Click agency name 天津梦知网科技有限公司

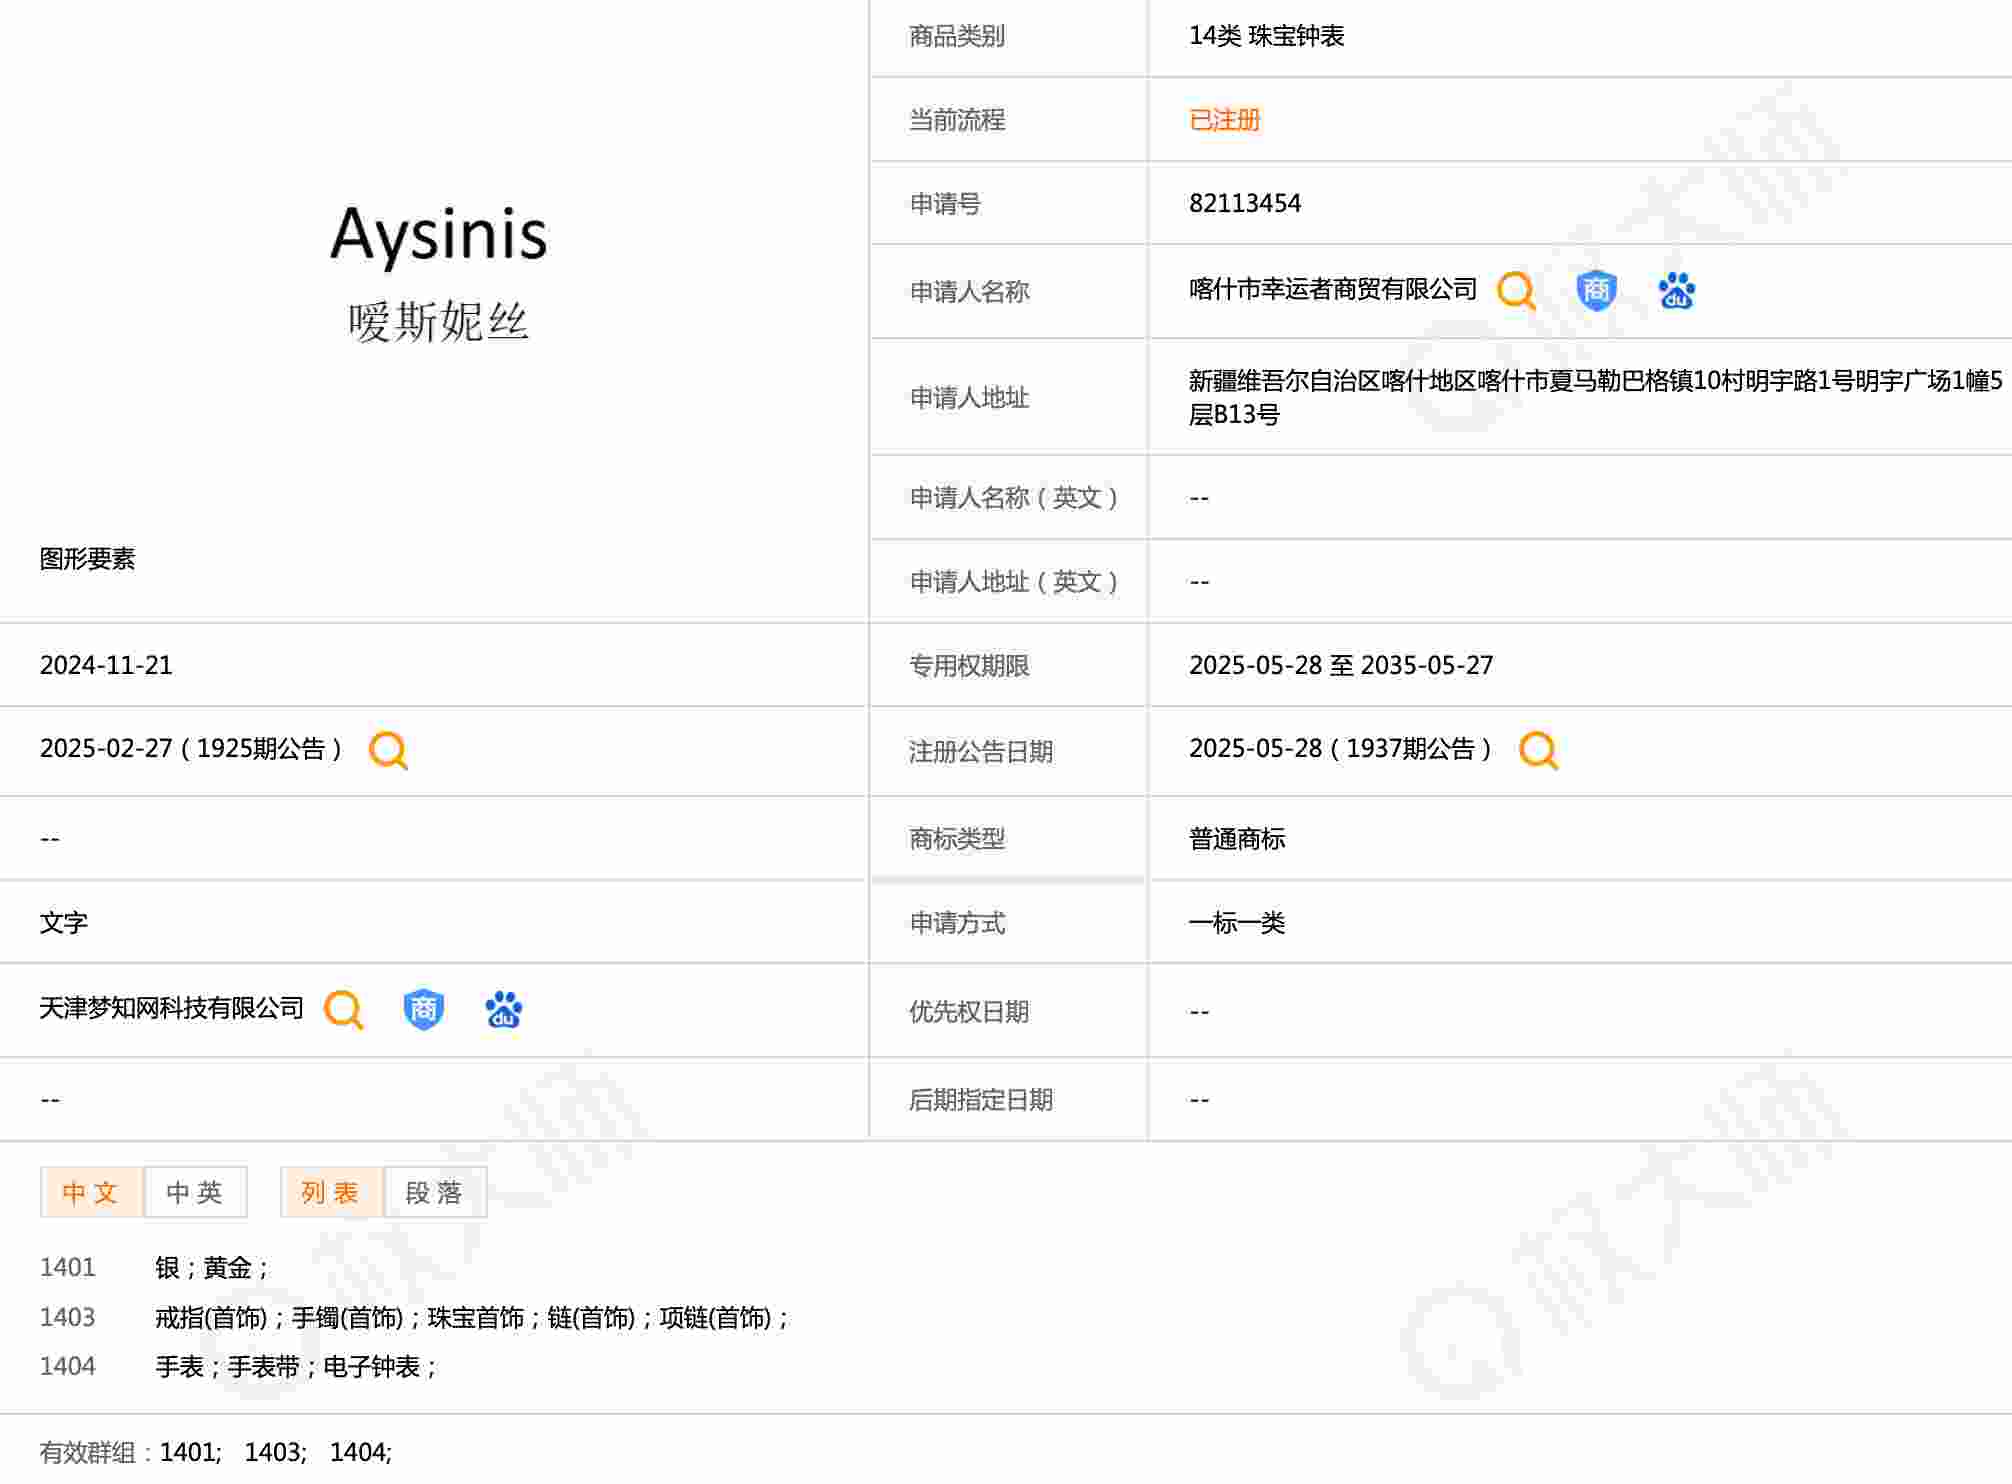171,1008
